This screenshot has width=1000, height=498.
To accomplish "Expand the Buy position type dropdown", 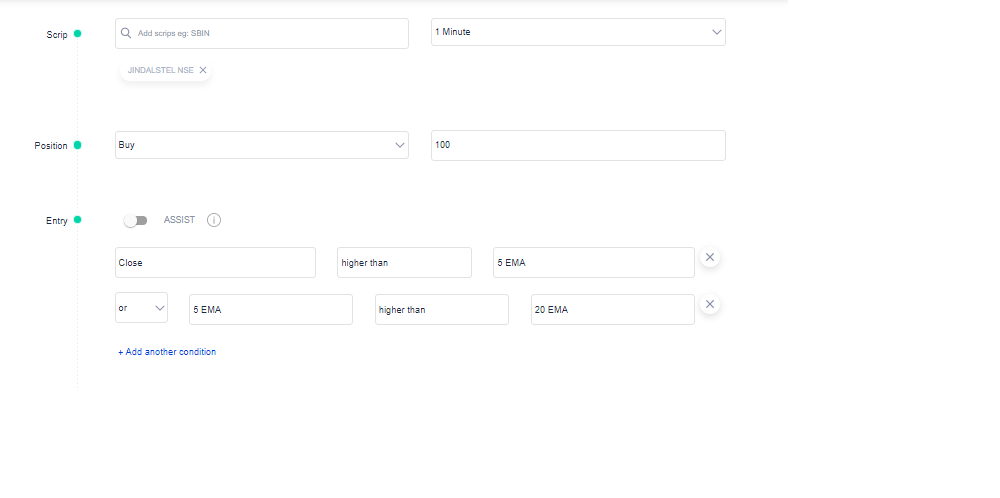I will pyautogui.click(x=262, y=145).
